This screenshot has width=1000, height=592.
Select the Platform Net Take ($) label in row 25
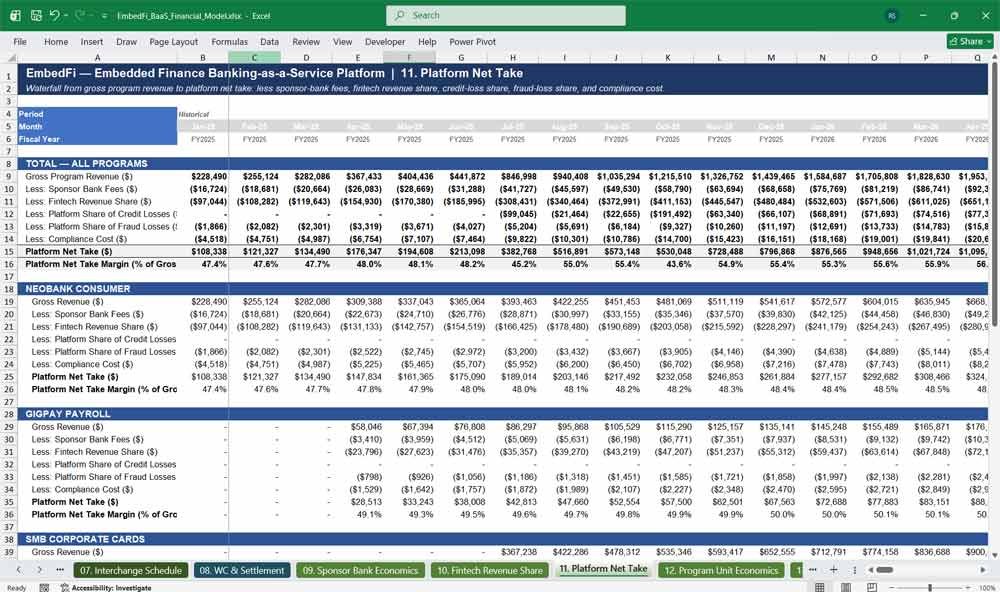(x=98, y=377)
